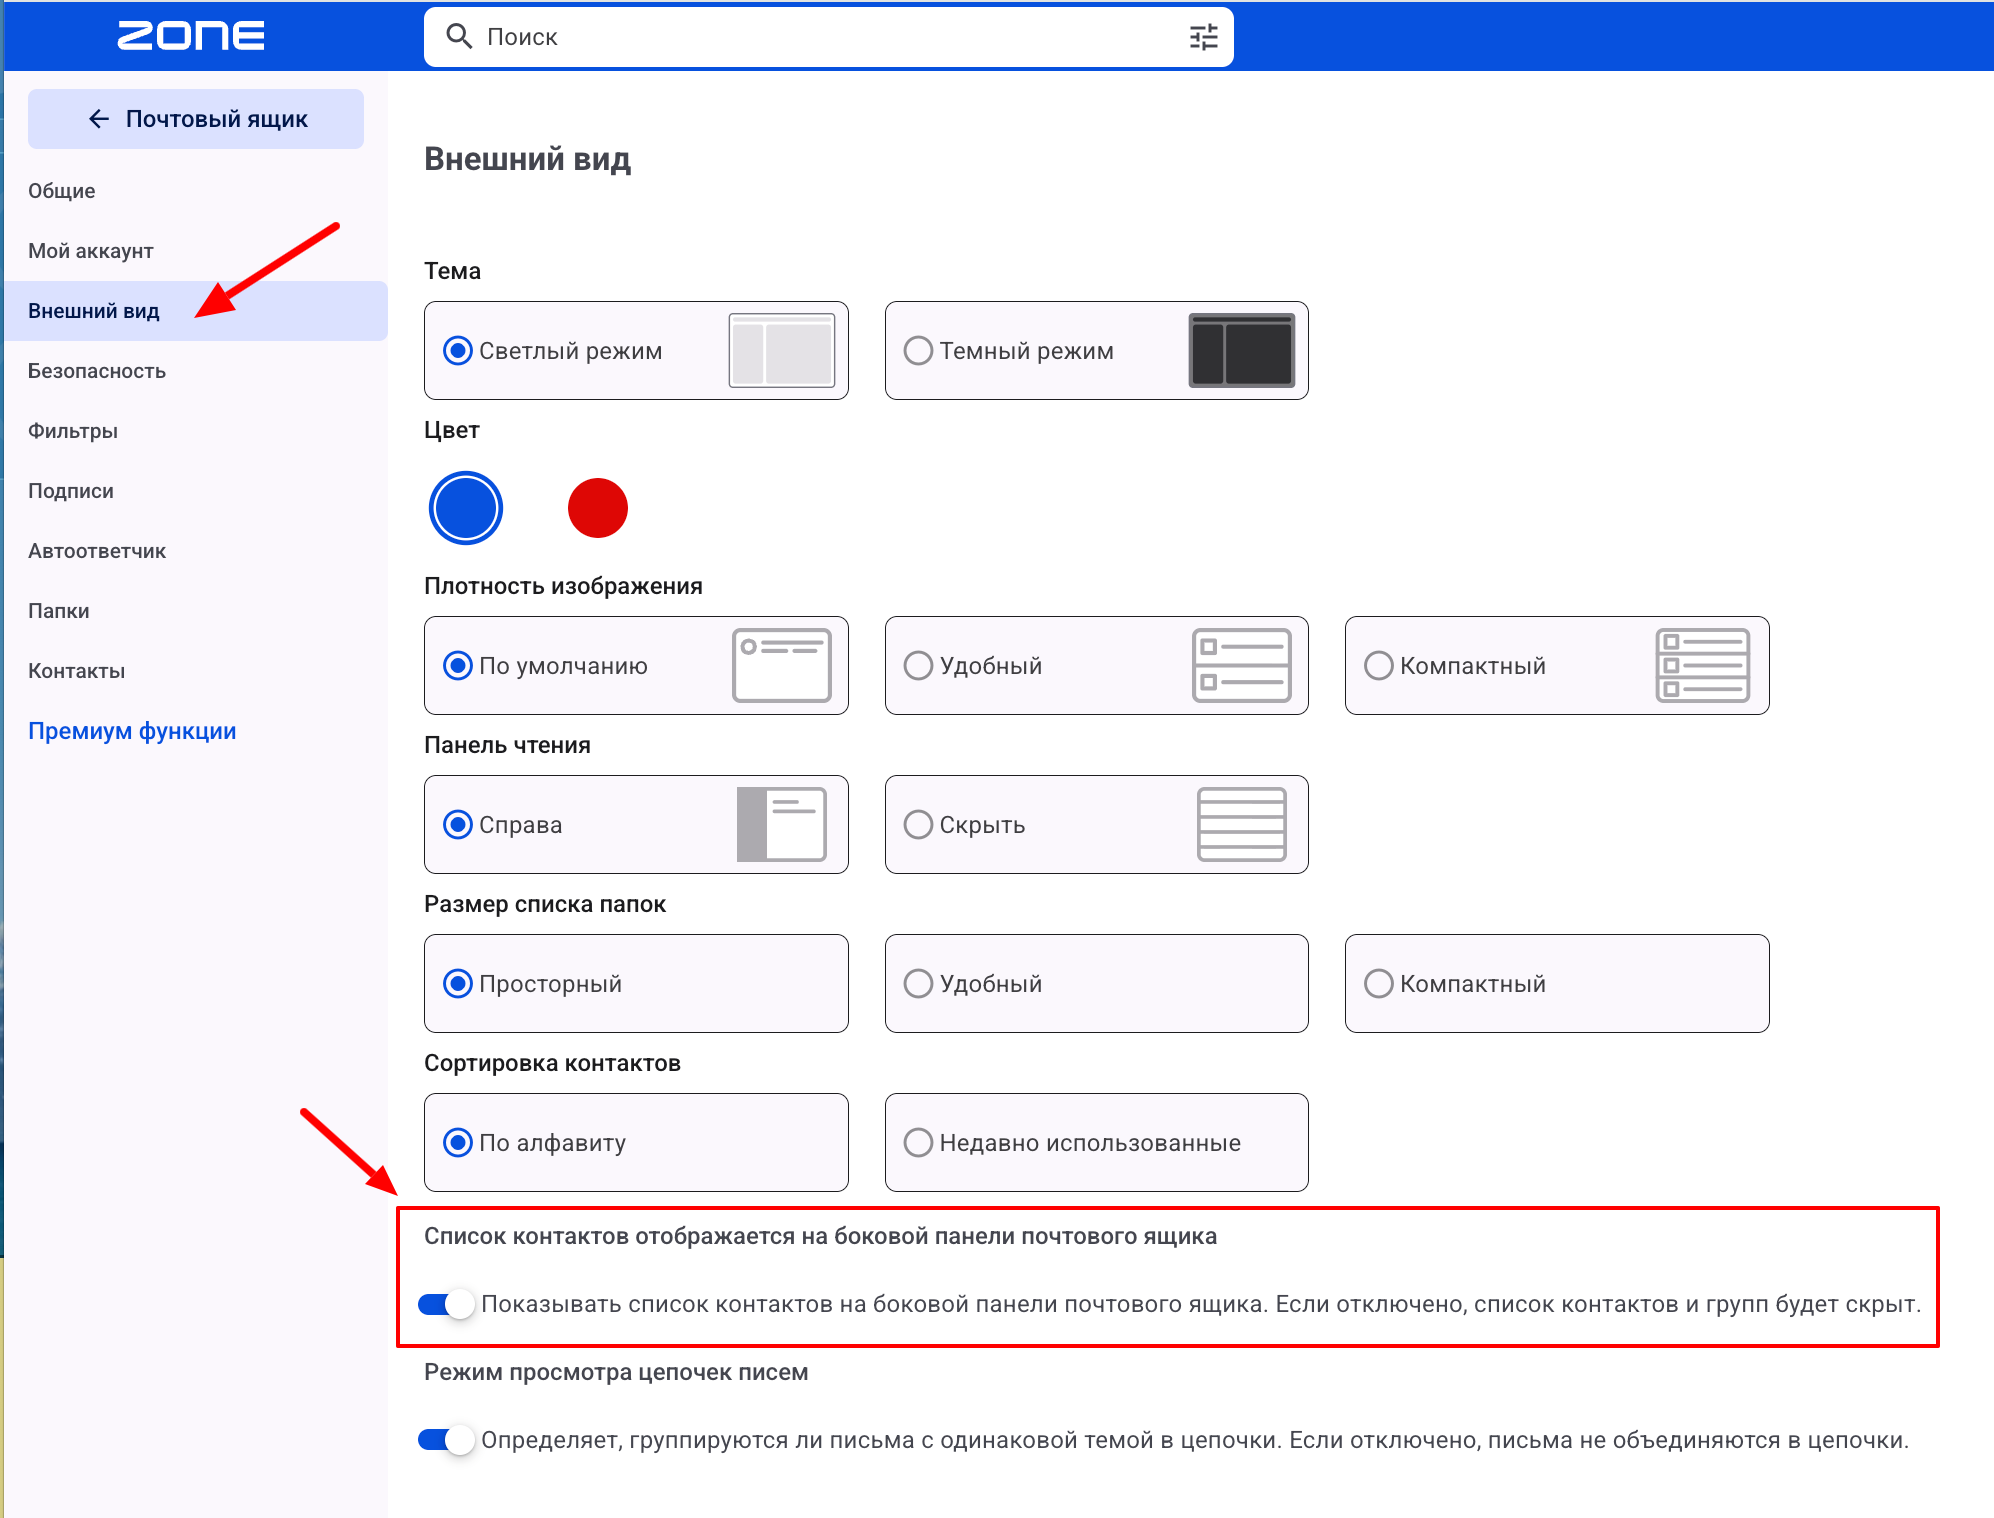Select the Темный режим radio button
Viewport: 1994px width, 1518px height.
918,351
